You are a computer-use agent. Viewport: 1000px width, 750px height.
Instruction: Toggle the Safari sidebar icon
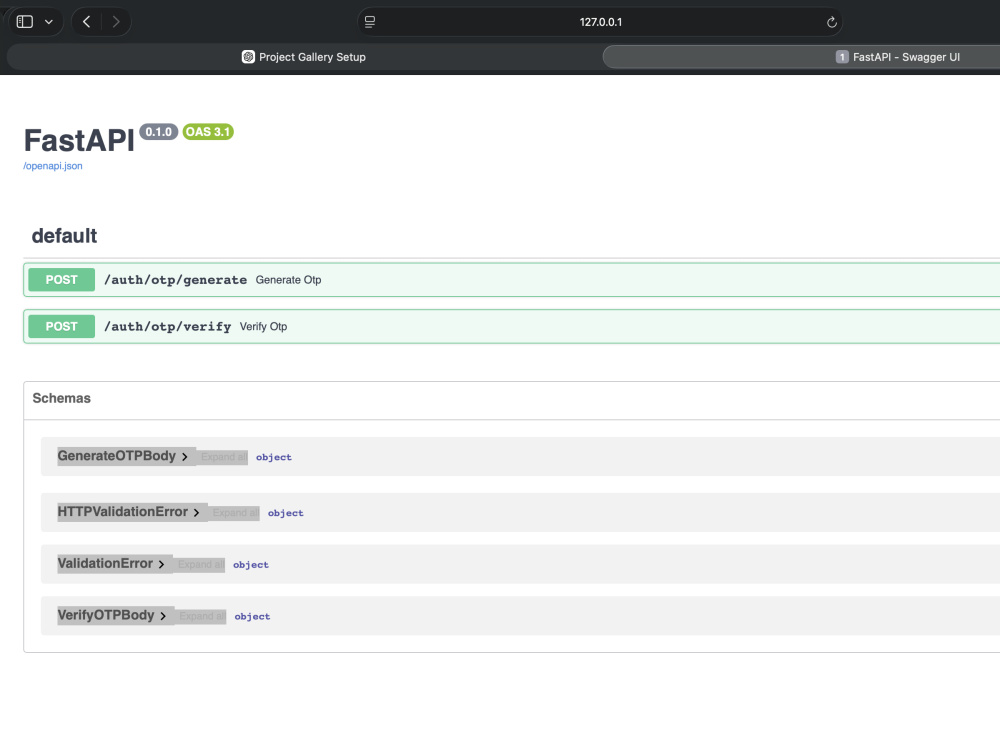25,22
